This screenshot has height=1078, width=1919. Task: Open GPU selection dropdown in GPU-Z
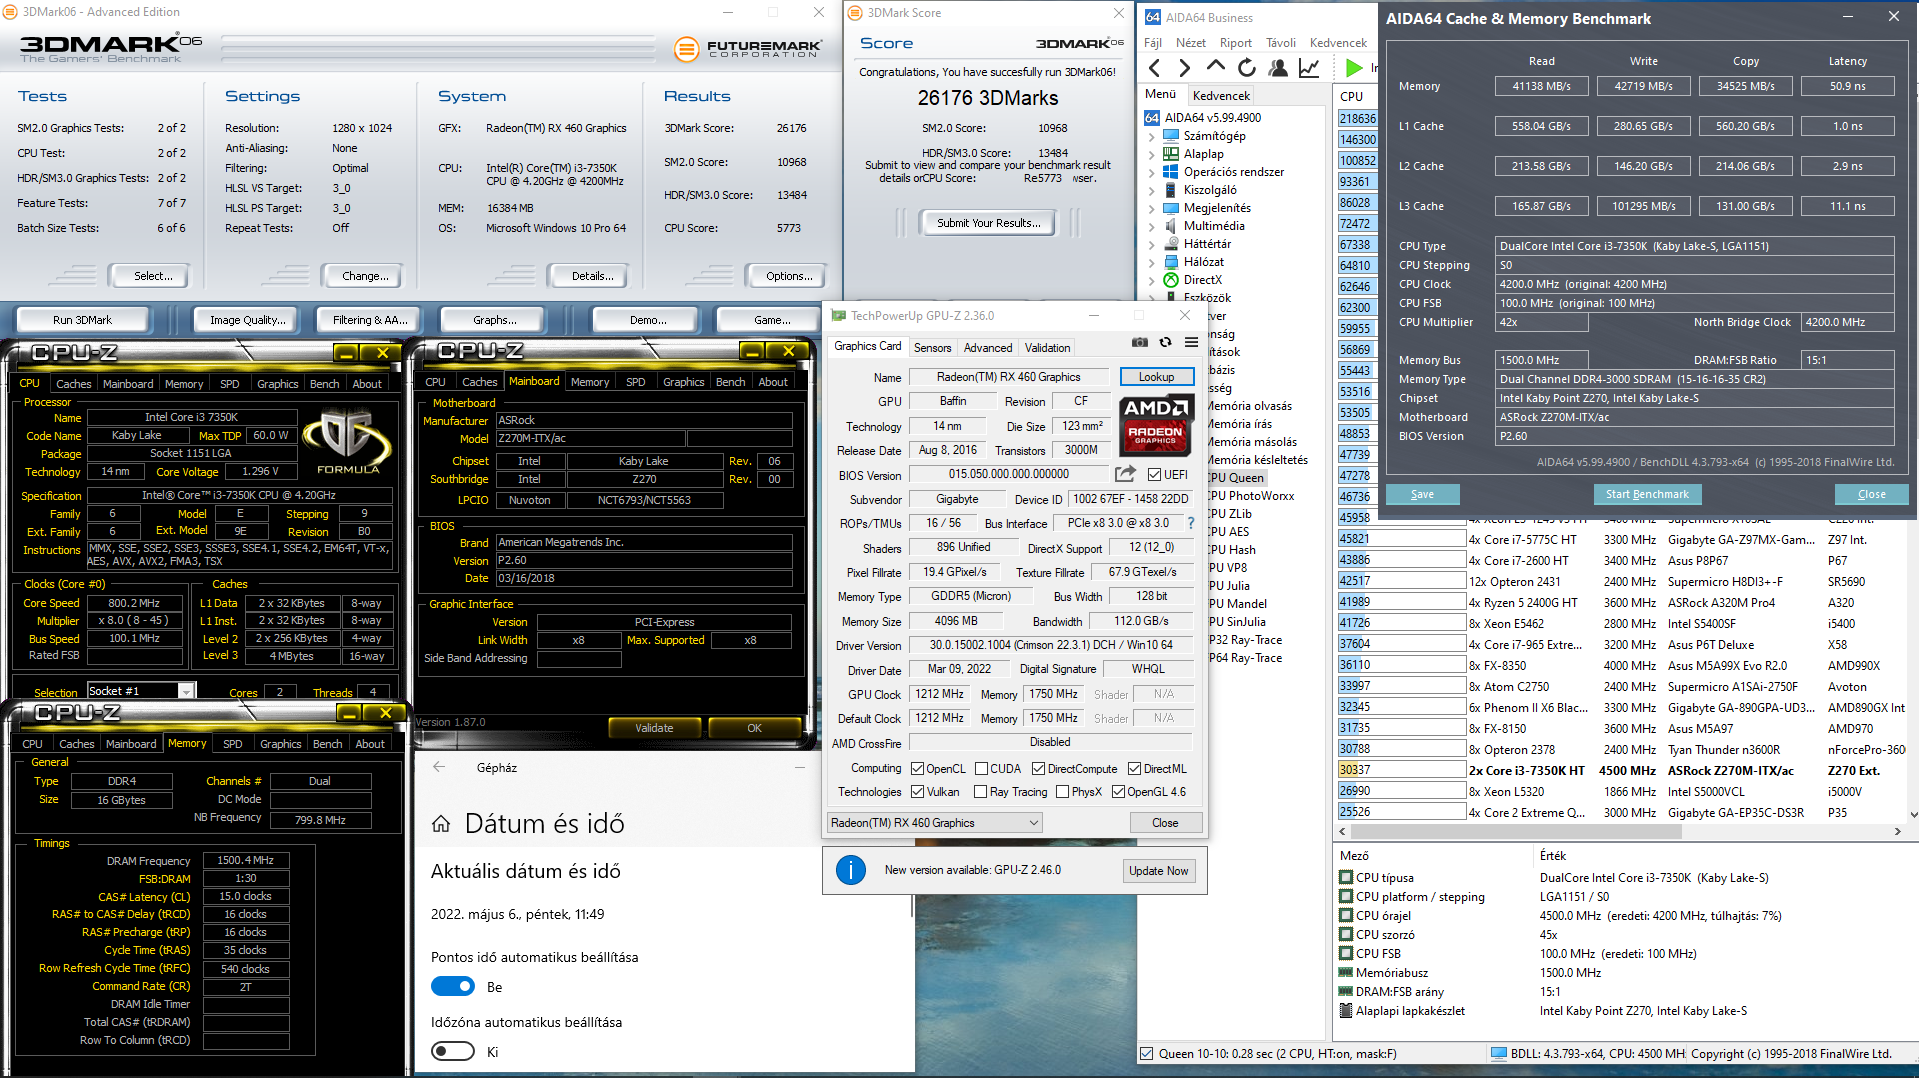point(935,823)
